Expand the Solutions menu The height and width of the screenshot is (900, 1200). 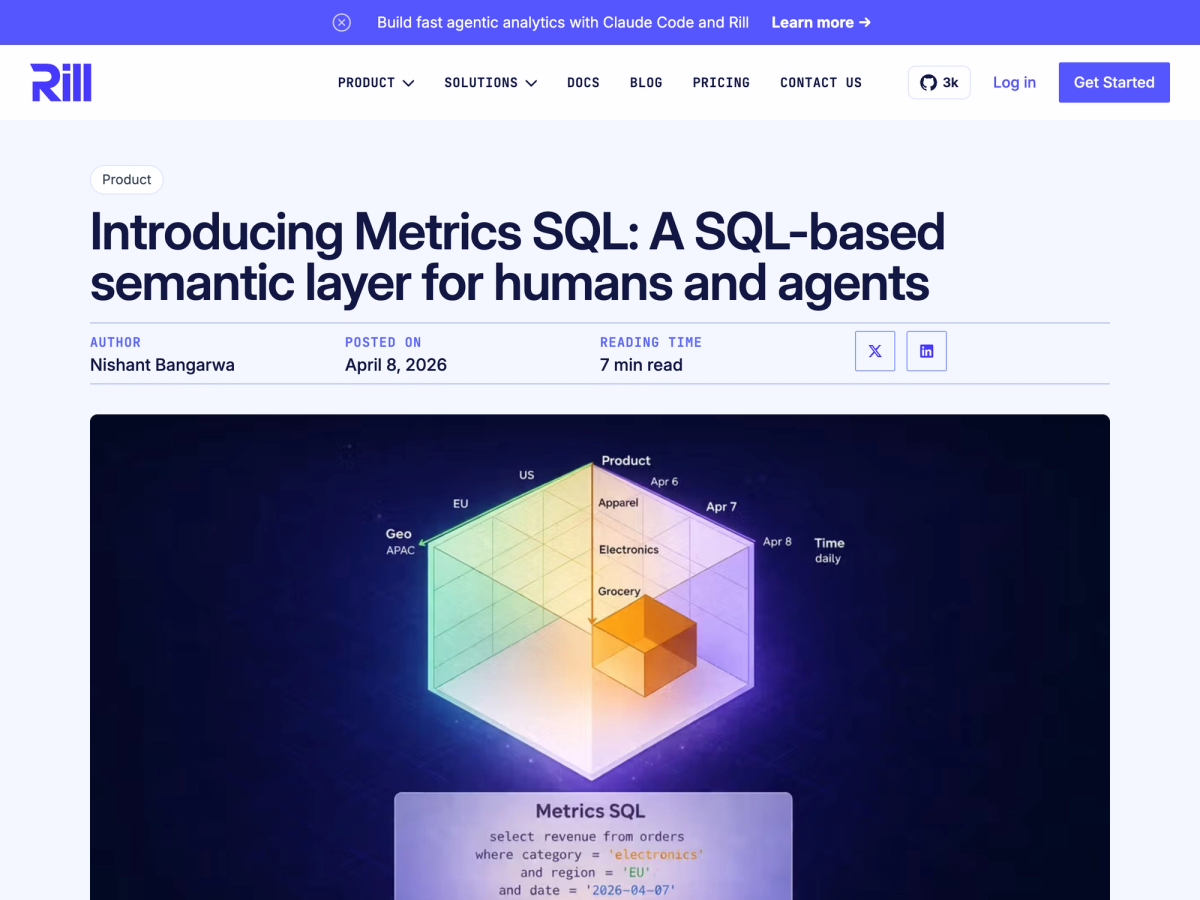491,83
